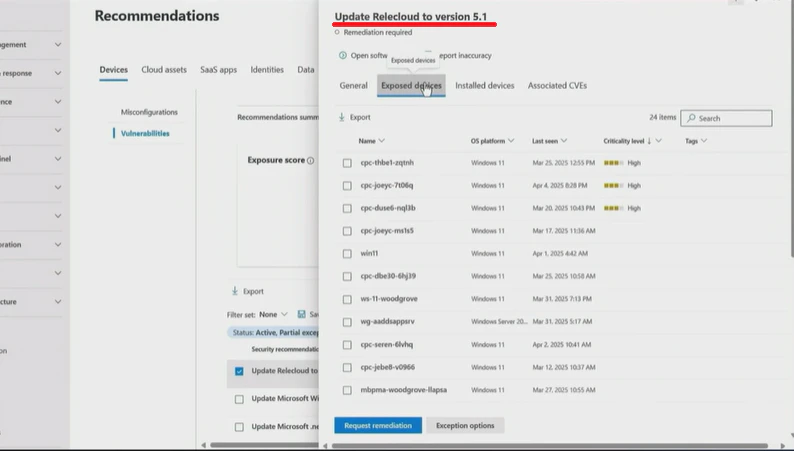
Task: Click Security recommendation column header
Action: coord(285,349)
